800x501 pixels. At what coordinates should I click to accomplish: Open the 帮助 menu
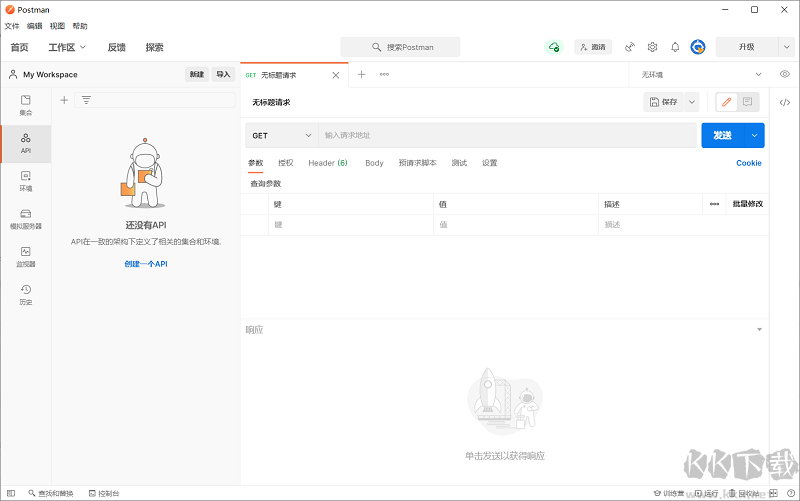(80, 26)
